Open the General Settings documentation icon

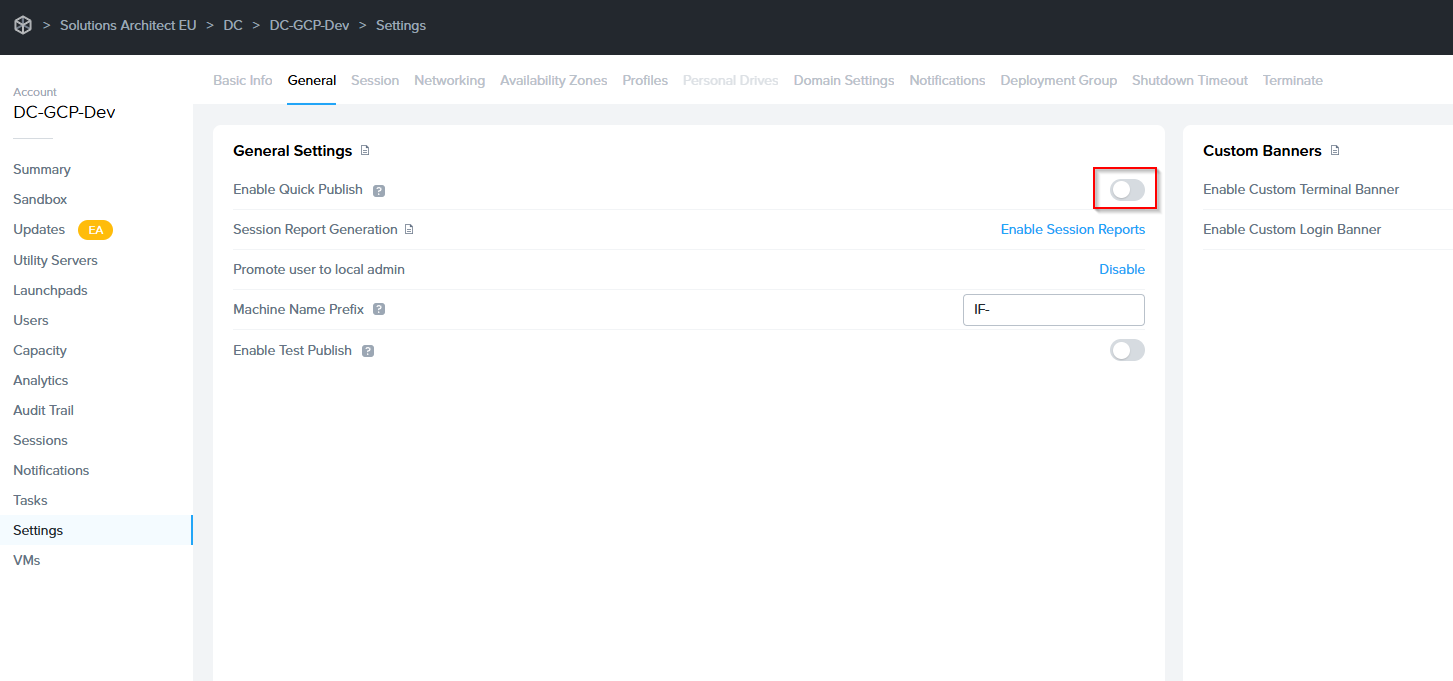pyautogui.click(x=365, y=151)
